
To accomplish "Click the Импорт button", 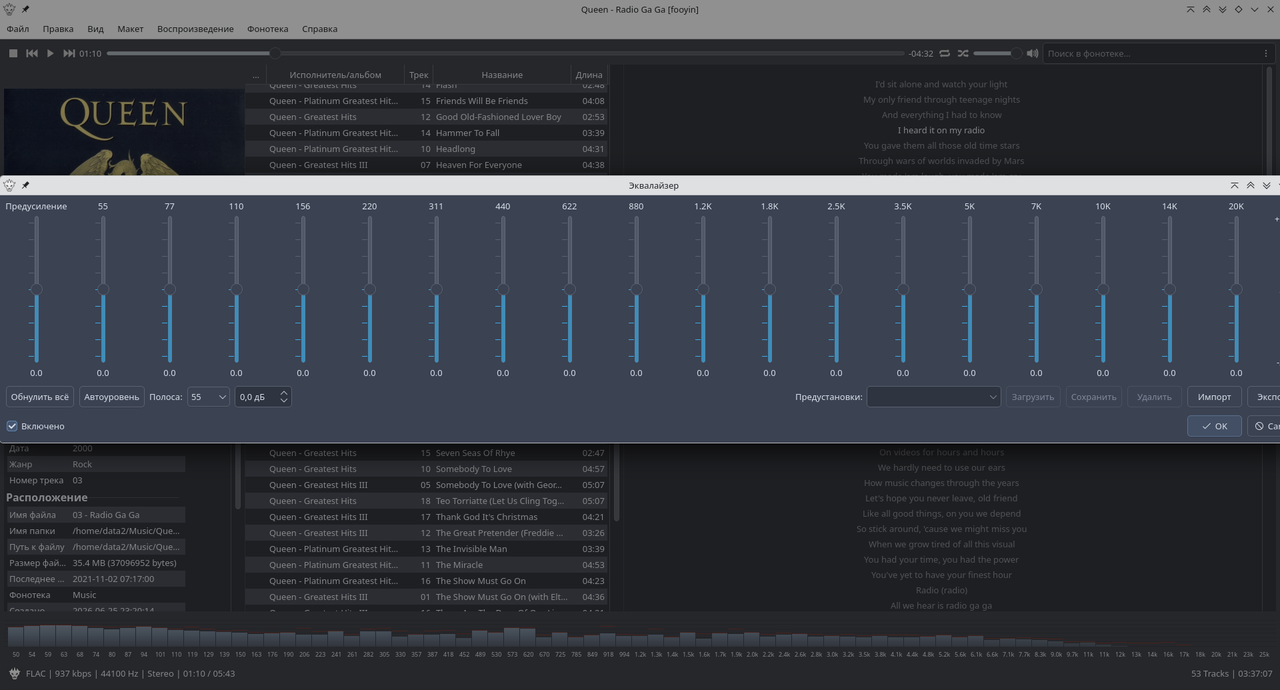I will [x=1214, y=397].
